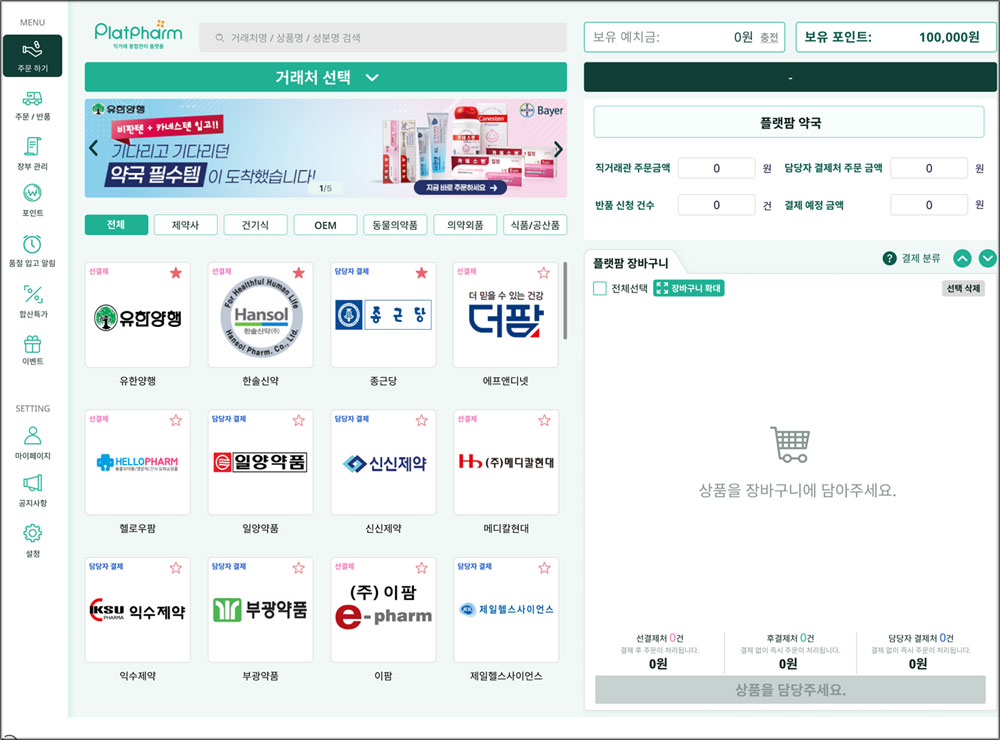Image resolution: width=1000 pixels, height=740 pixels.
Task: Open the 더팜 에프앤디넷 vendor card
Action: 506,314
